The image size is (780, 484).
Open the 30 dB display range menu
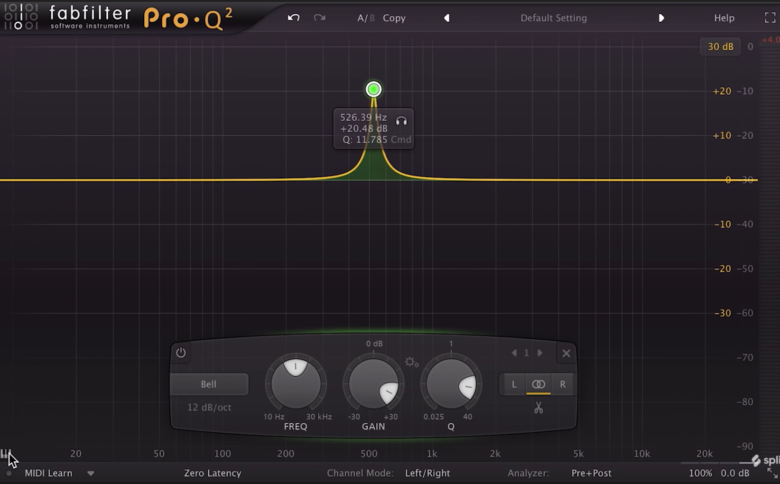(x=720, y=46)
